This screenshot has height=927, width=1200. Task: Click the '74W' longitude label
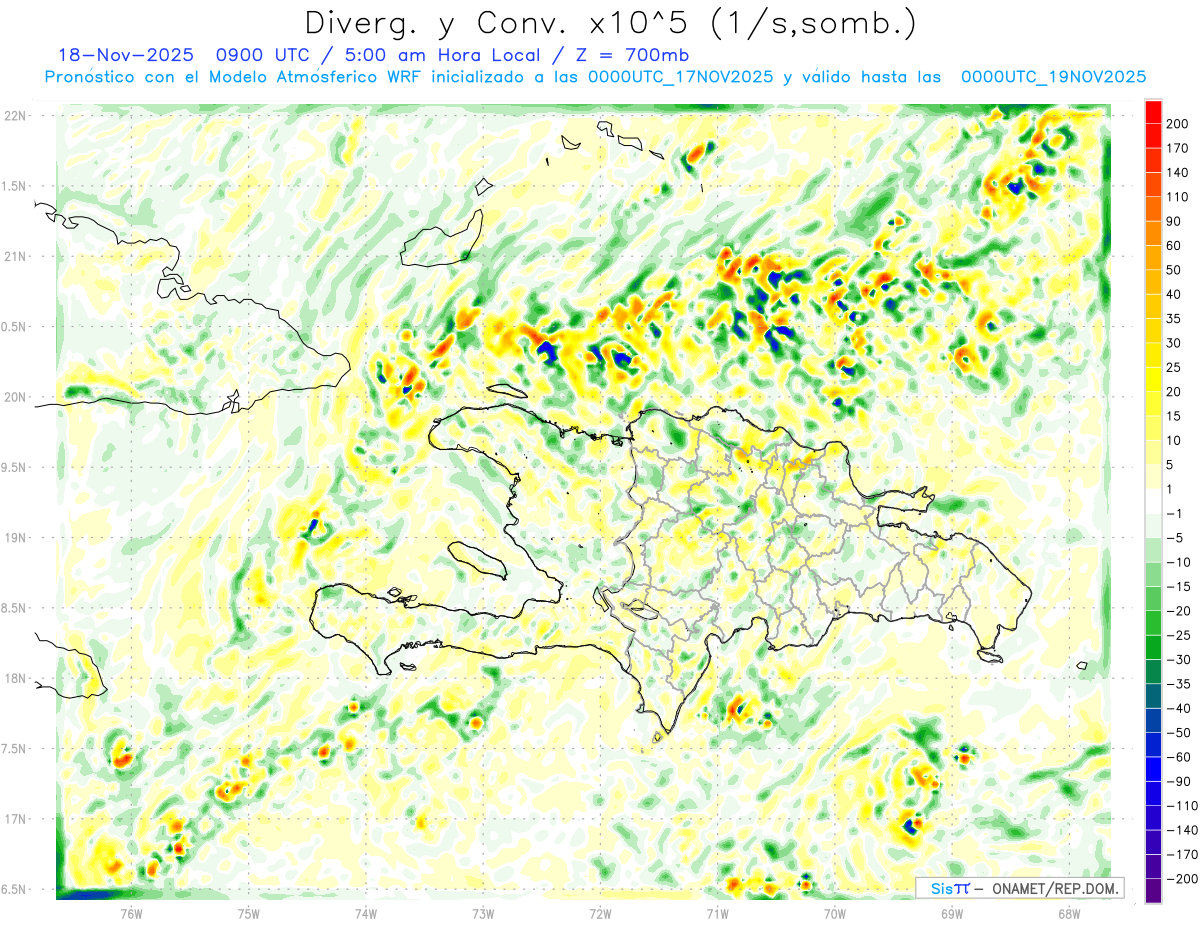(366, 912)
